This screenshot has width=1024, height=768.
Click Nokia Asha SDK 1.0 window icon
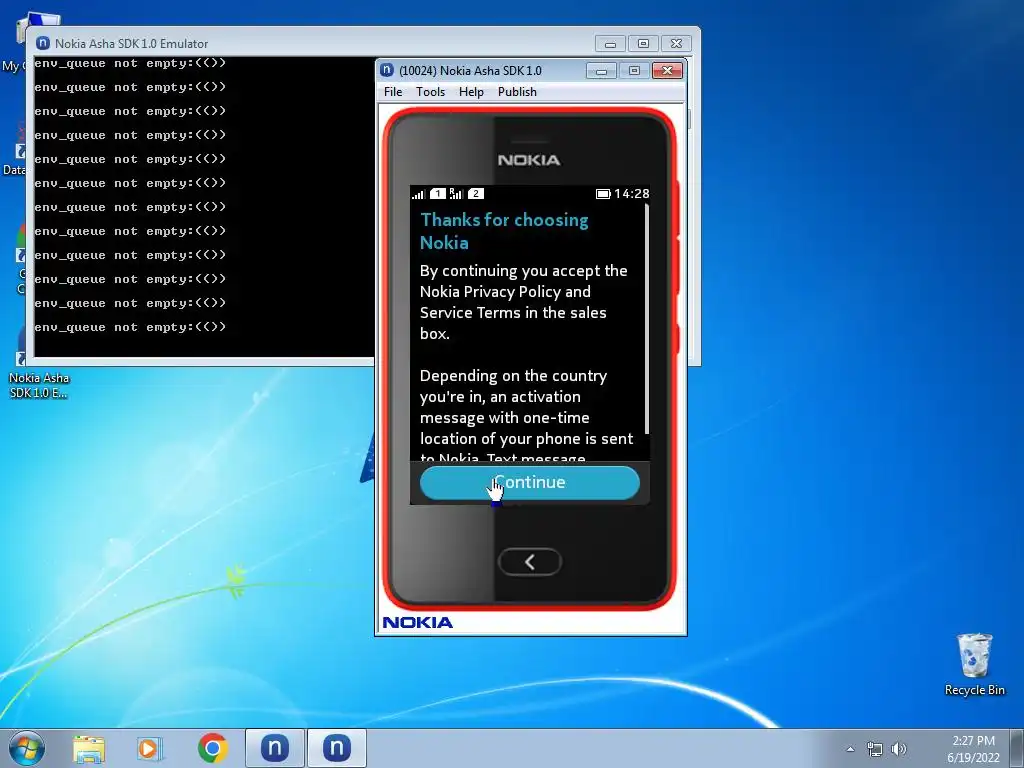point(387,71)
